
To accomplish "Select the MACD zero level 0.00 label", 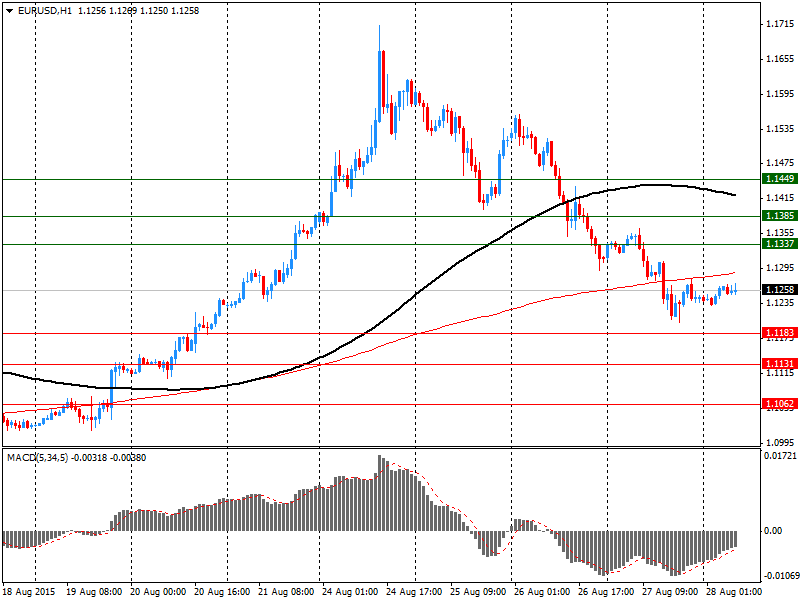I will coord(773,531).
